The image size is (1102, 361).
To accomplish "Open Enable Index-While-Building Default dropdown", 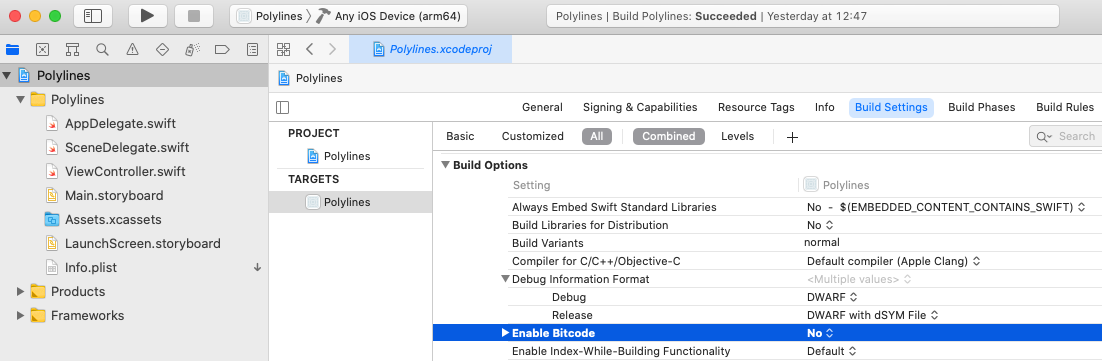I will click(831, 351).
